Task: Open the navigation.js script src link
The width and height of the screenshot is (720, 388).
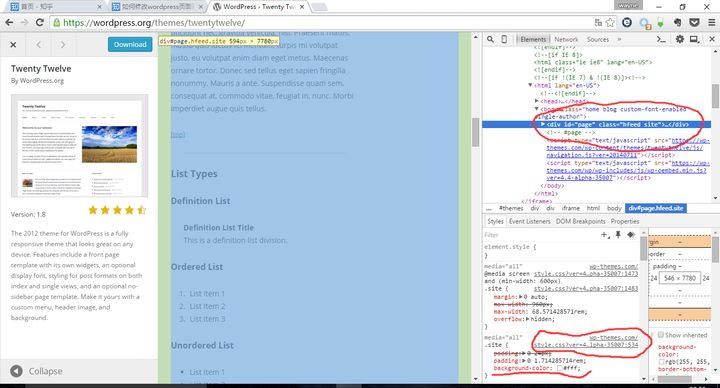Action: coord(627,147)
